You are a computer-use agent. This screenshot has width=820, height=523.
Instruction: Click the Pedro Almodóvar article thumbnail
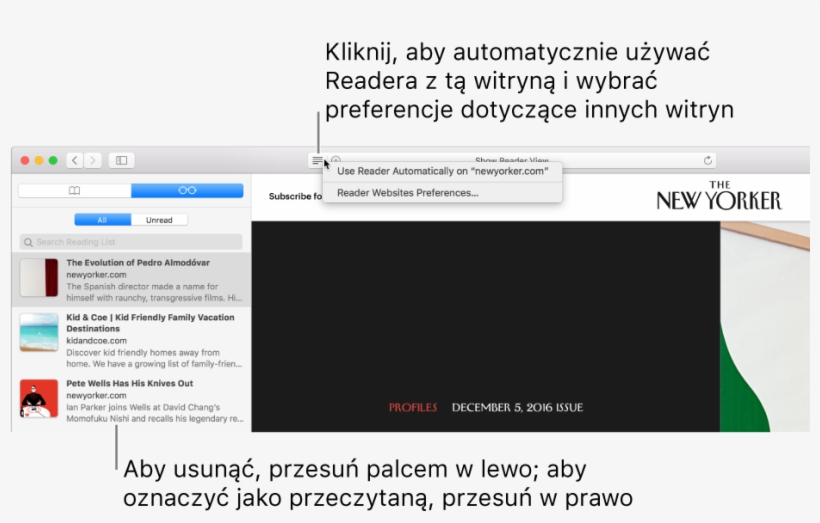pos(39,278)
